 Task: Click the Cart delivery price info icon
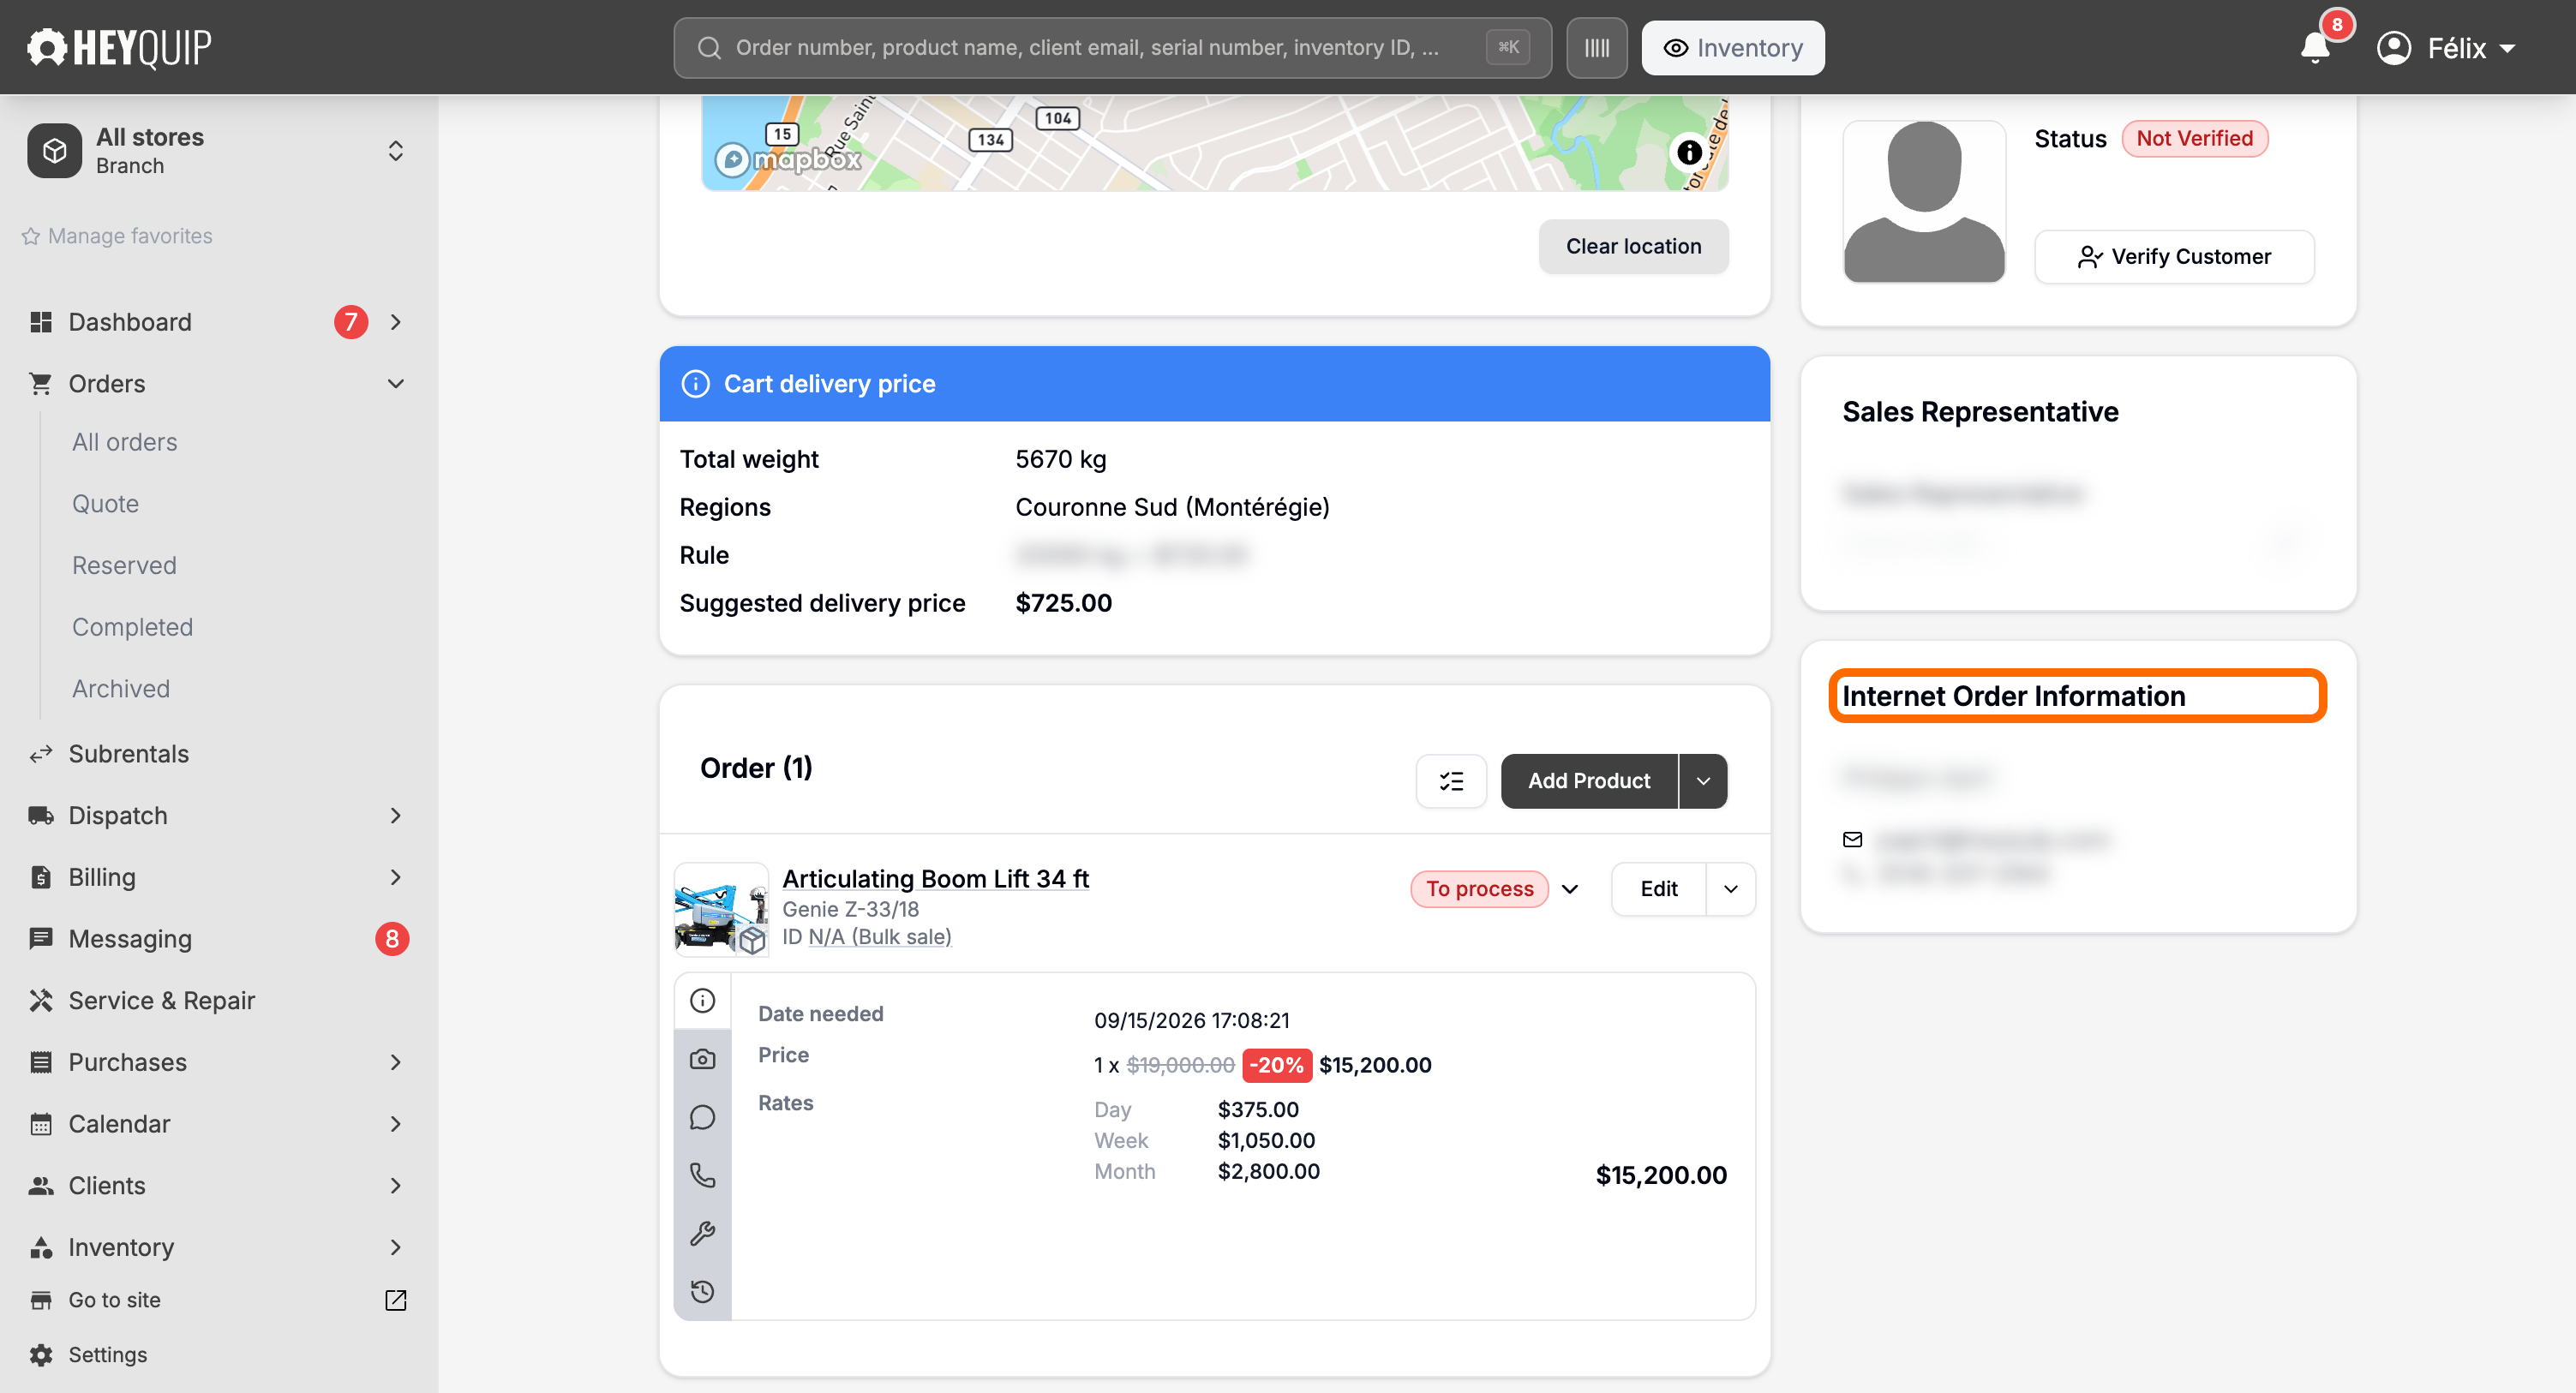coord(695,383)
